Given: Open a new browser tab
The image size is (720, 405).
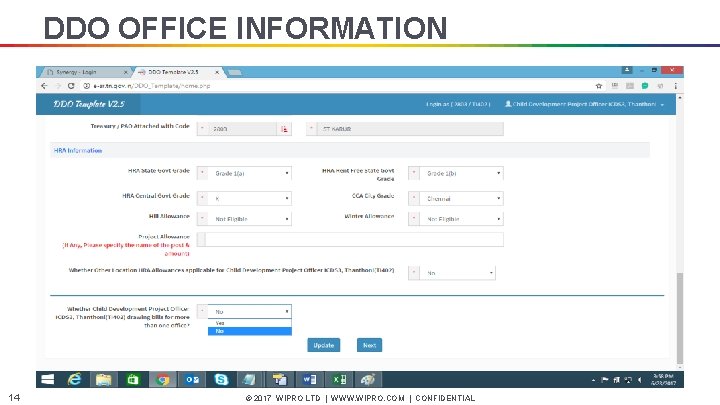Looking at the screenshot, I should (x=234, y=72).
